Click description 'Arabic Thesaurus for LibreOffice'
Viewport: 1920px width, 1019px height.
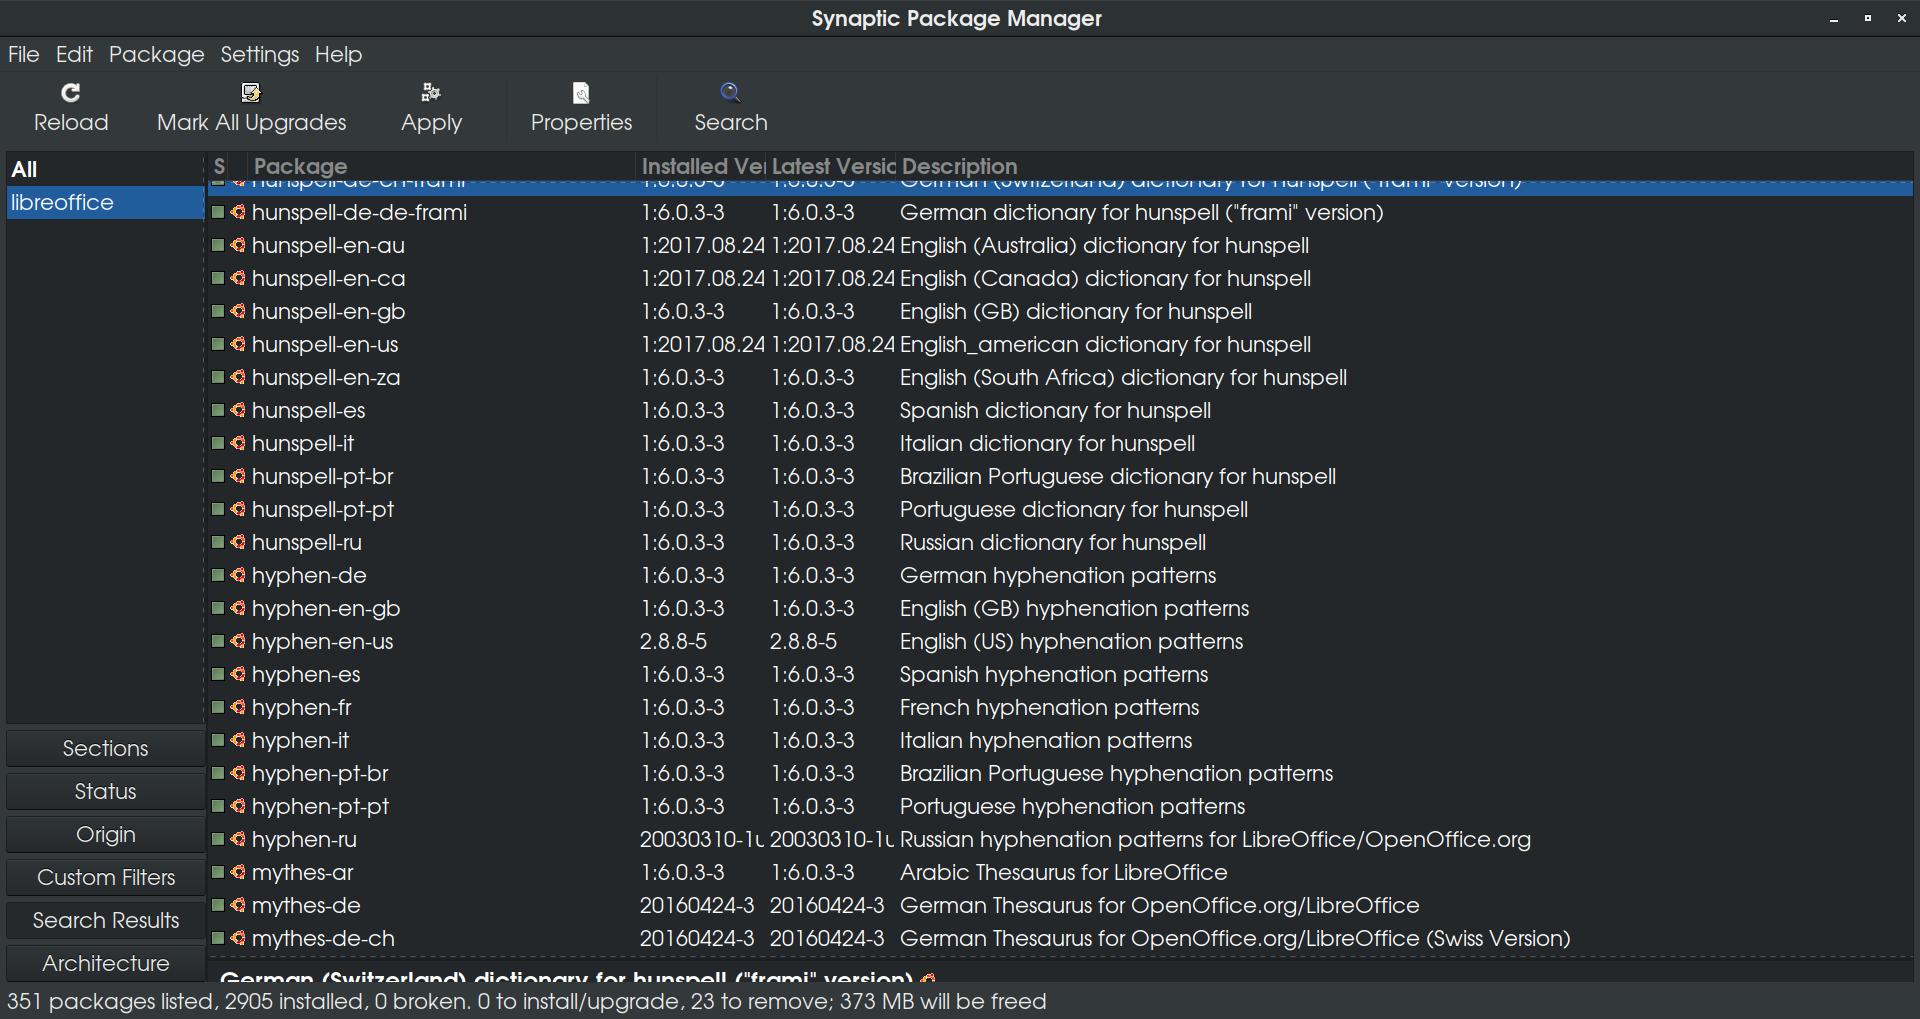[1063, 872]
